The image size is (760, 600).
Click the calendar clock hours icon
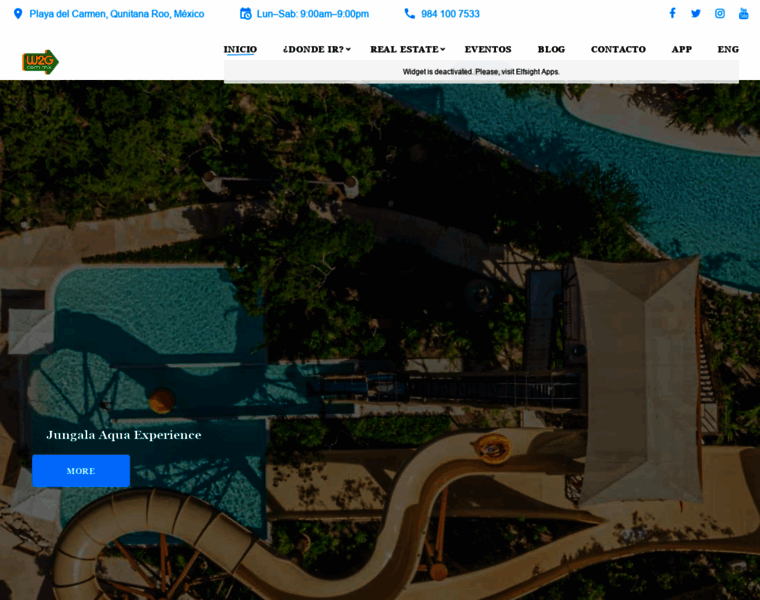[x=246, y=14]
